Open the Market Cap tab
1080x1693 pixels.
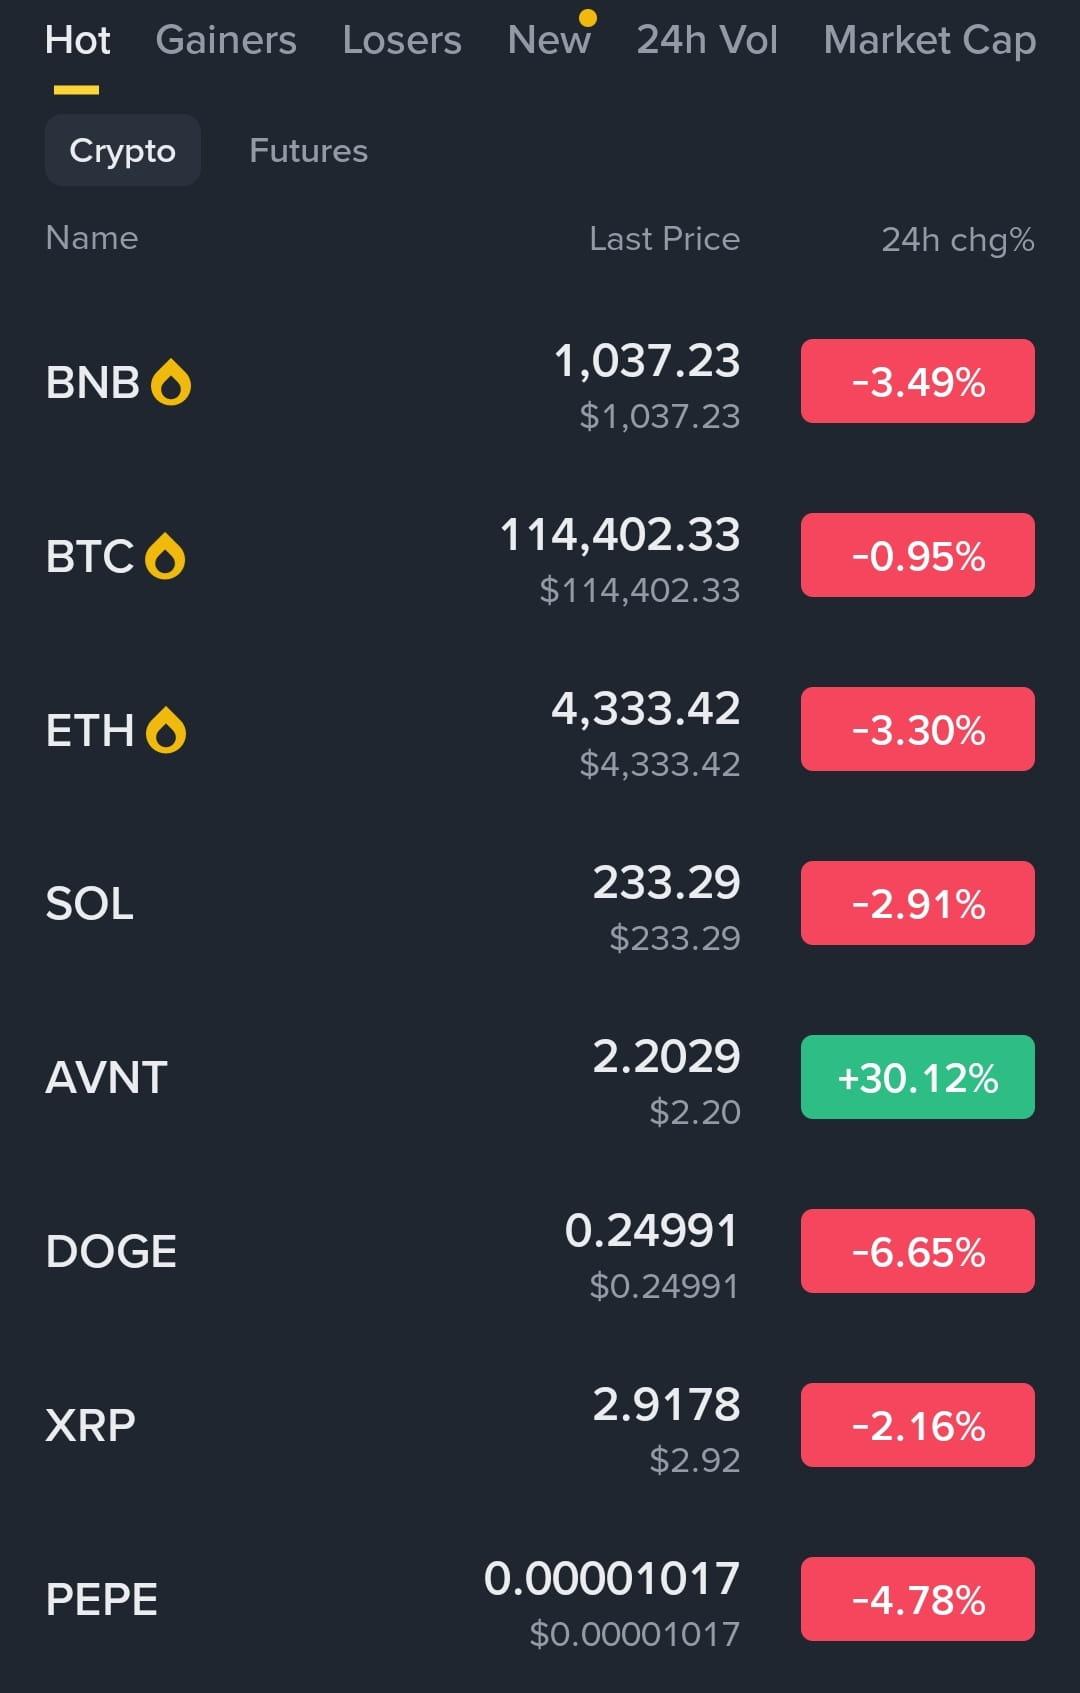pyautogui.click(x=930, y=40)
